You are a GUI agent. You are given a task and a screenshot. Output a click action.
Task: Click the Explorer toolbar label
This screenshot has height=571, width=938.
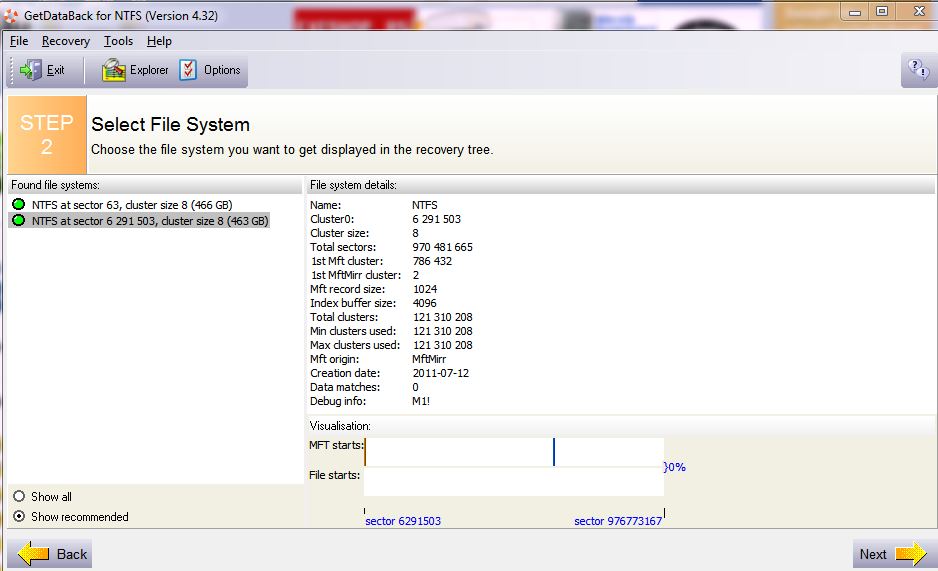[149, 70]
